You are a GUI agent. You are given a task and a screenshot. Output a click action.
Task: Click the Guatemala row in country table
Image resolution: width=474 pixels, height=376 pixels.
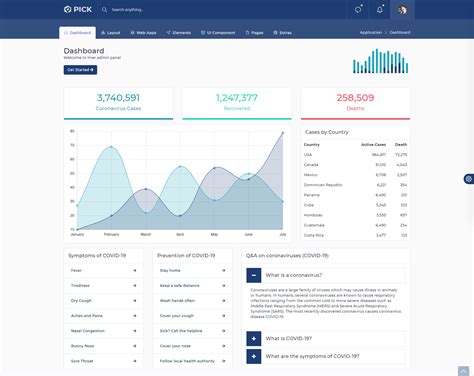click(x=355, y=225)
